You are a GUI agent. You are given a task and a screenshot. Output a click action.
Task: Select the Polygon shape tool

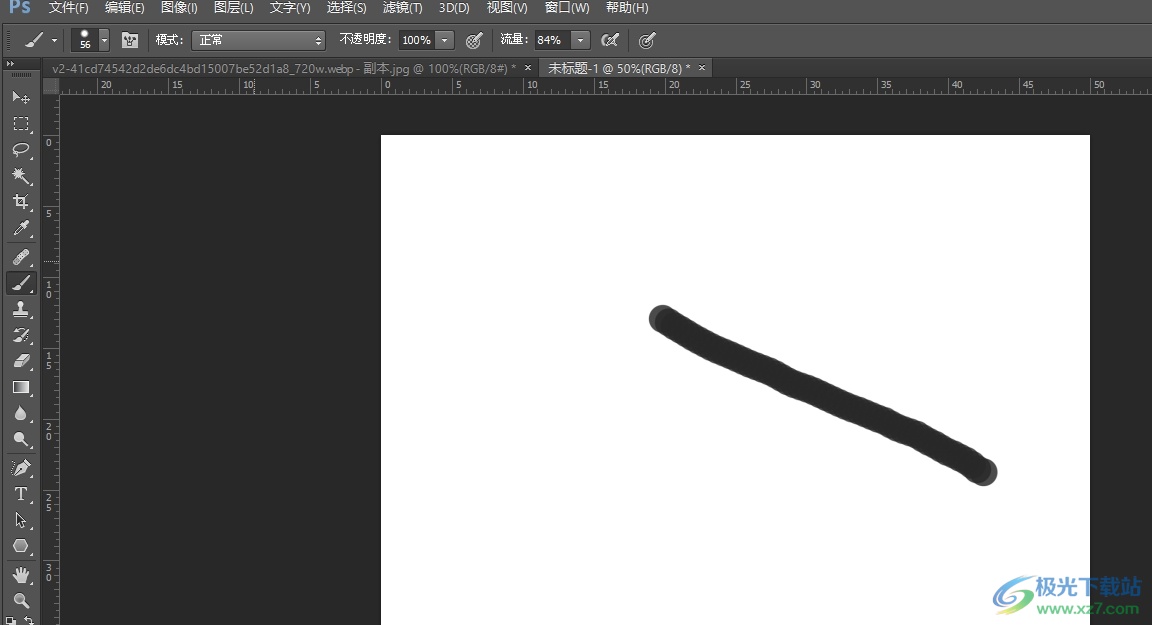click(x=21, y=546)
